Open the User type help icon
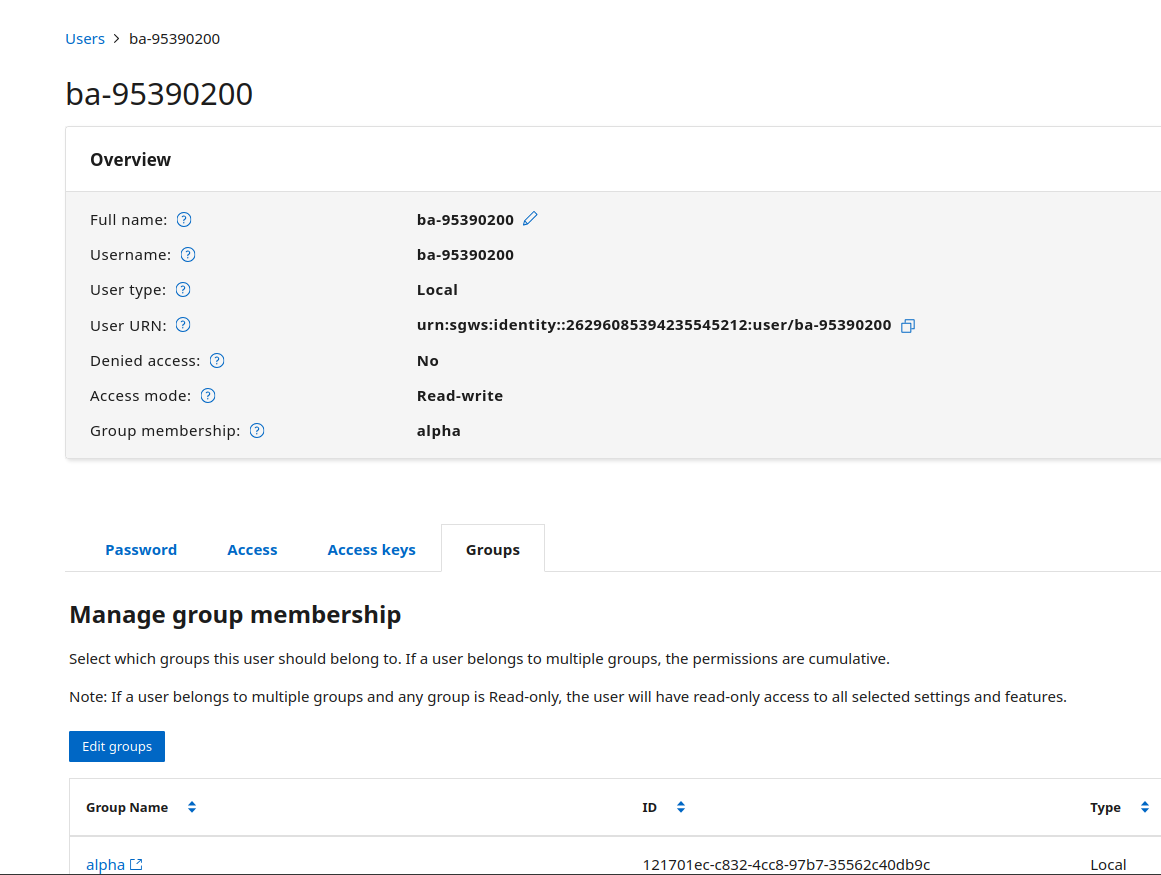The height and width of the screenshot is (875, 1161). [183, 290]
